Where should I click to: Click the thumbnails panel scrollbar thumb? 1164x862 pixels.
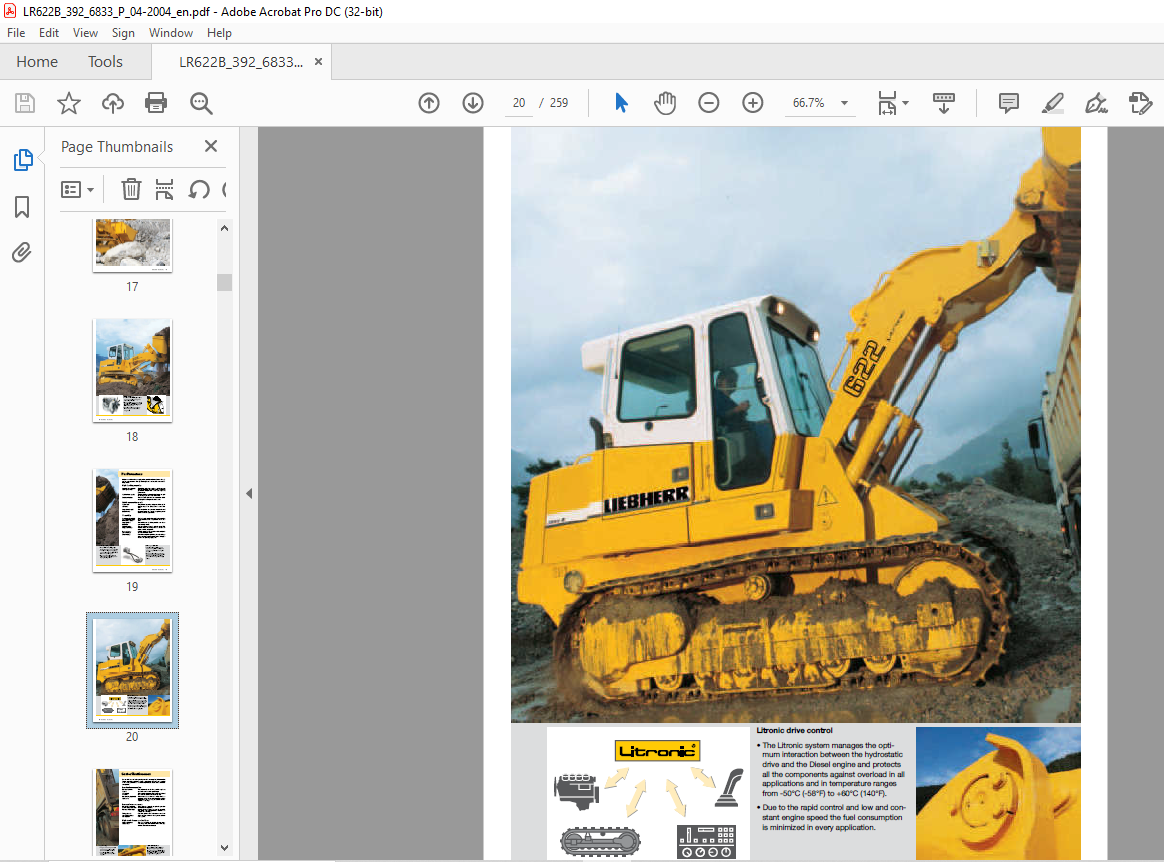224,282
